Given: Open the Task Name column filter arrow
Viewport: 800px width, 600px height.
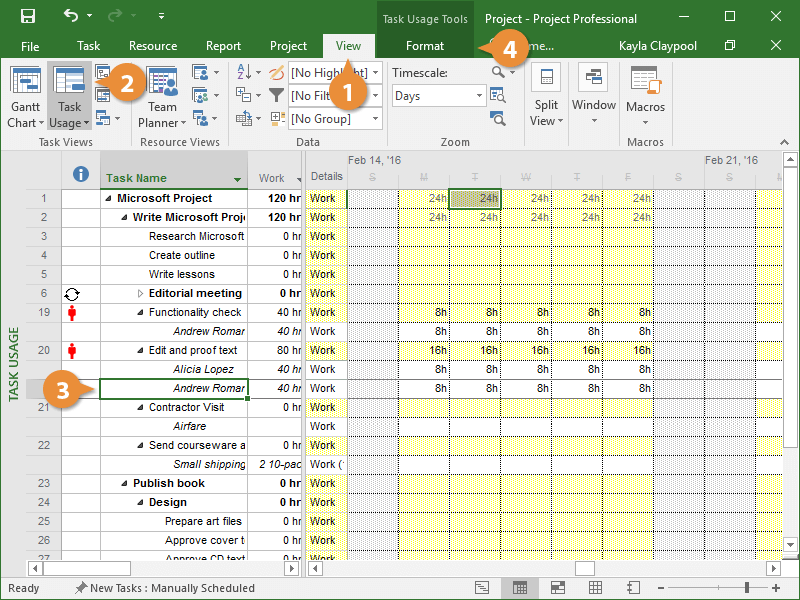Looking at the screenshot, I should coord(238,180).
